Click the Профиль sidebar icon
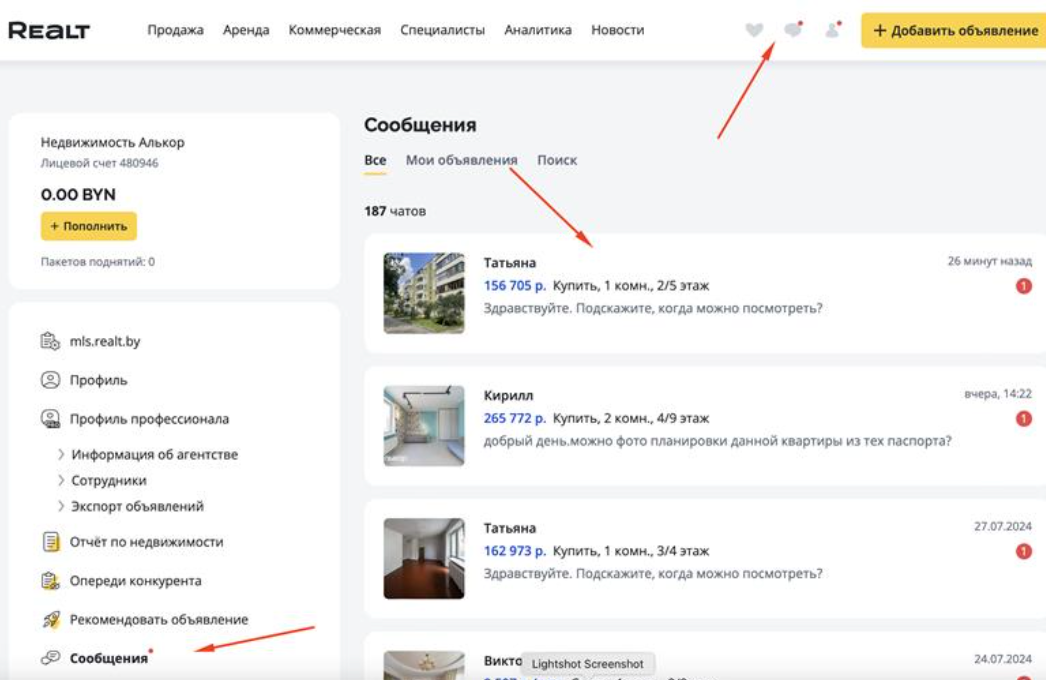1046x680 pixels. [50, 380]
